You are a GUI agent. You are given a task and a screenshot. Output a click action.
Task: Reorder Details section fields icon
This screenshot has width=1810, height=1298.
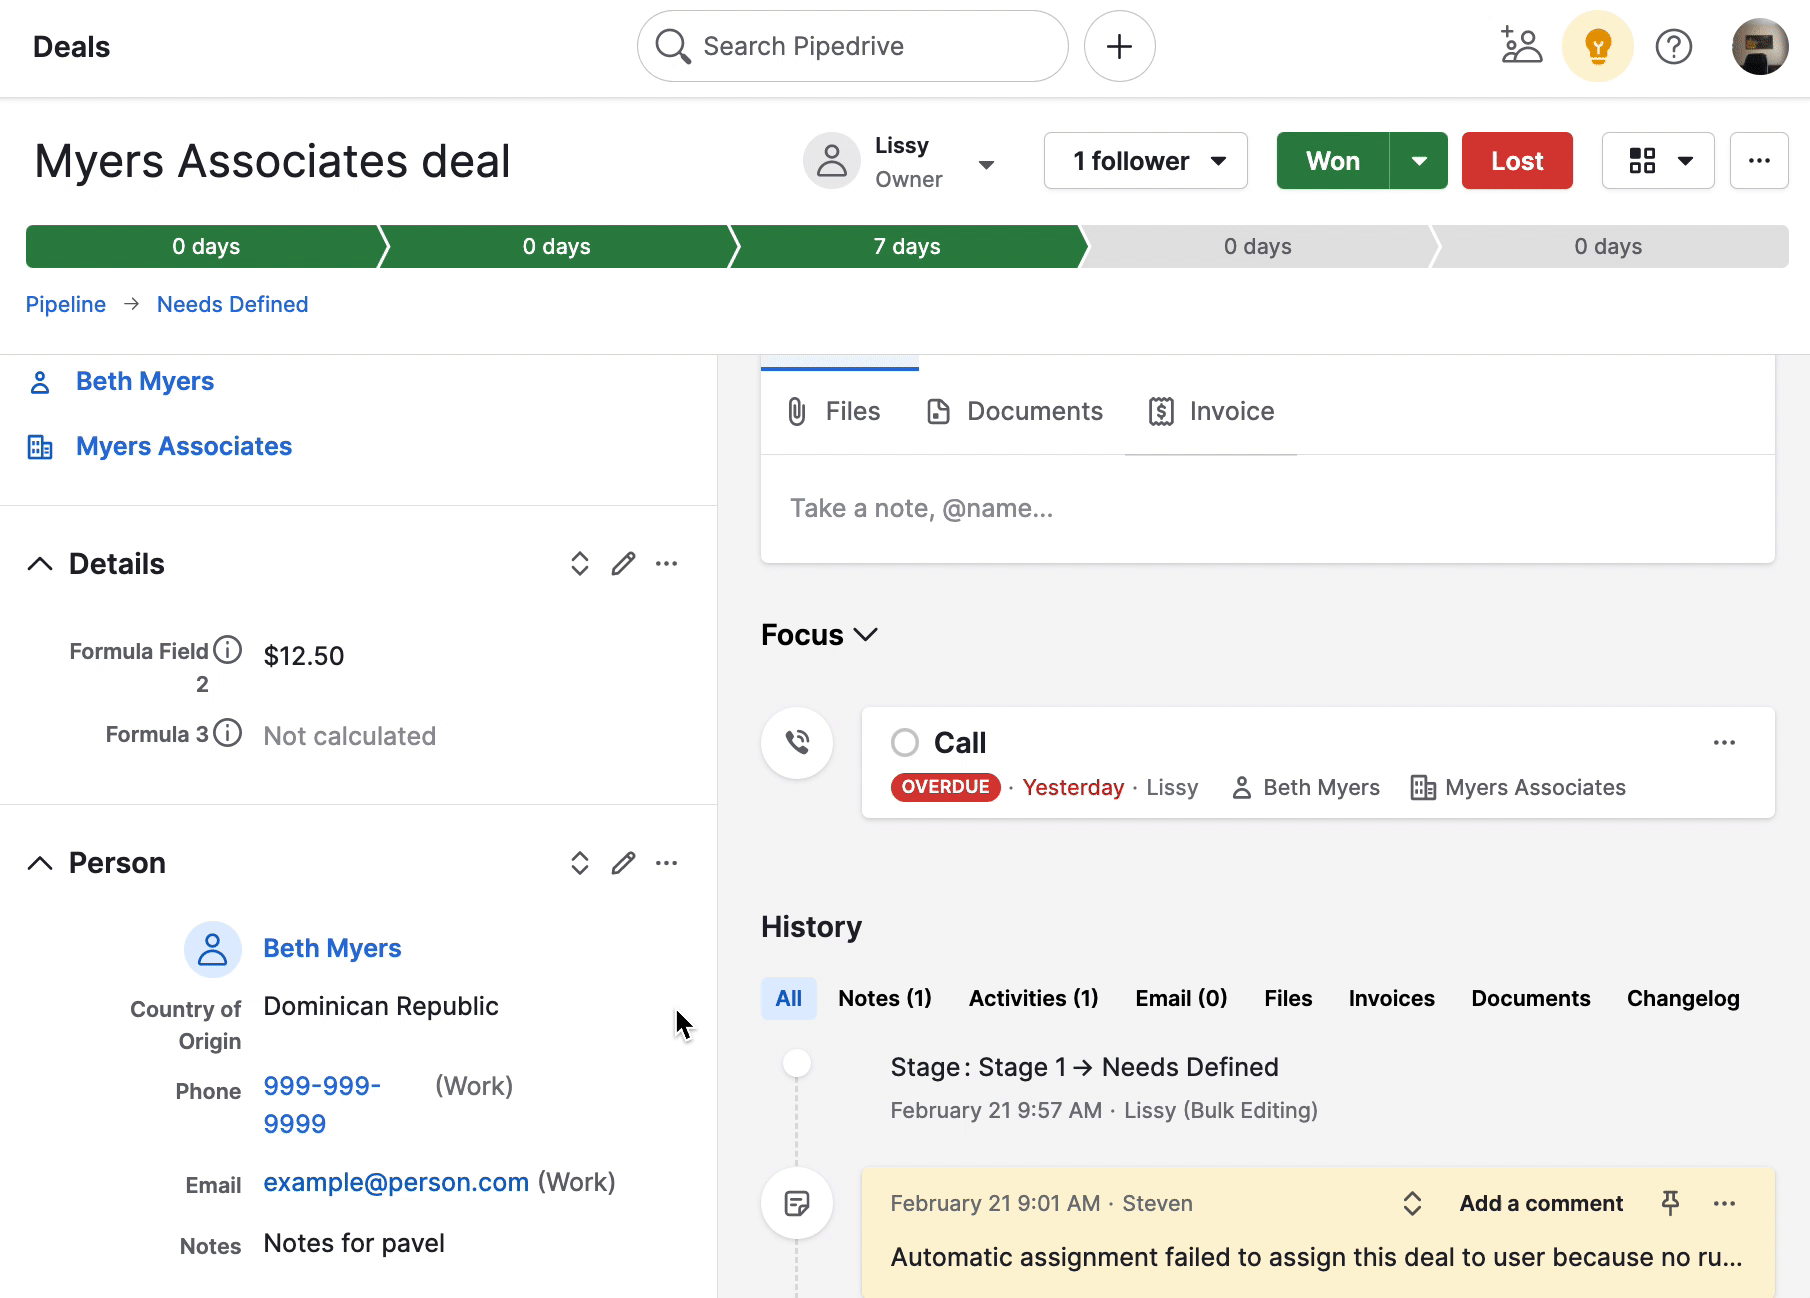pos(579,564)
